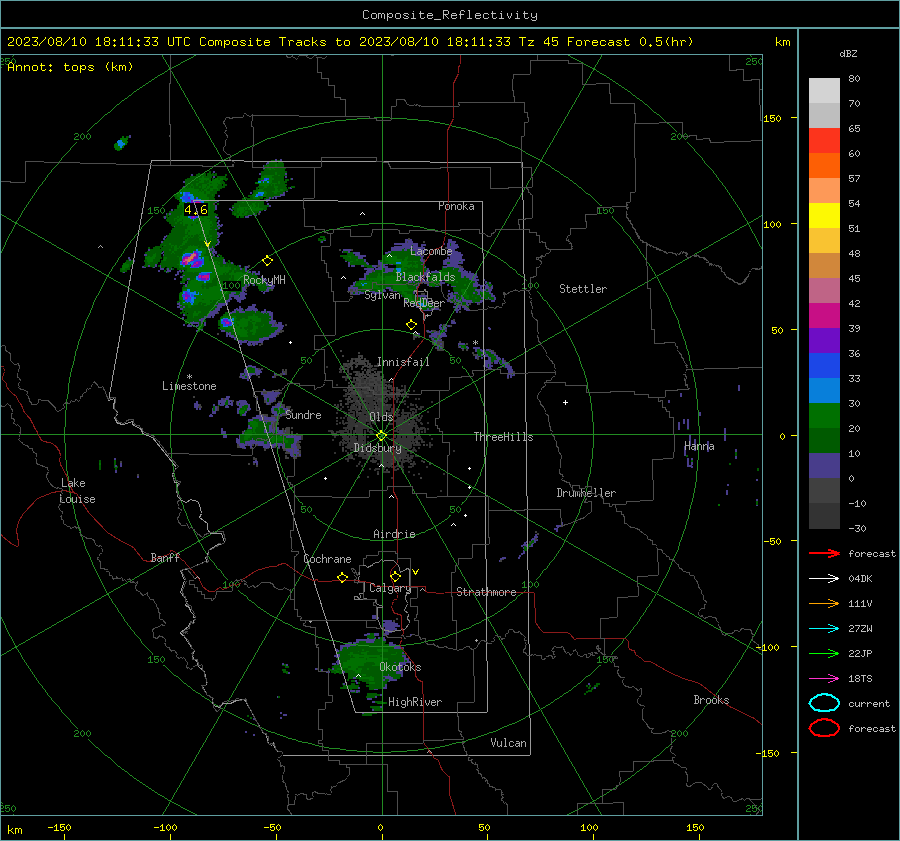Click the Innisfail label
Image resolution: width=900 pixels, height=841 pixels.
(x=403, y=362)
